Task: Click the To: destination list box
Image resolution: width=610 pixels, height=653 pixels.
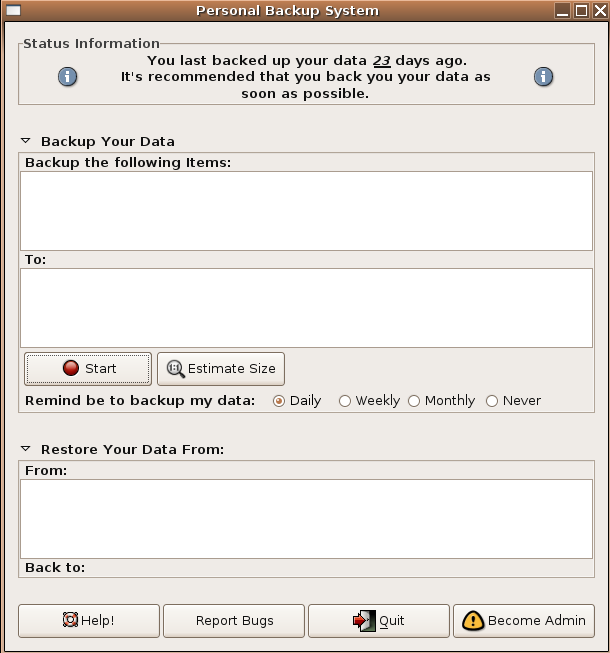Action: click(306, 308)
